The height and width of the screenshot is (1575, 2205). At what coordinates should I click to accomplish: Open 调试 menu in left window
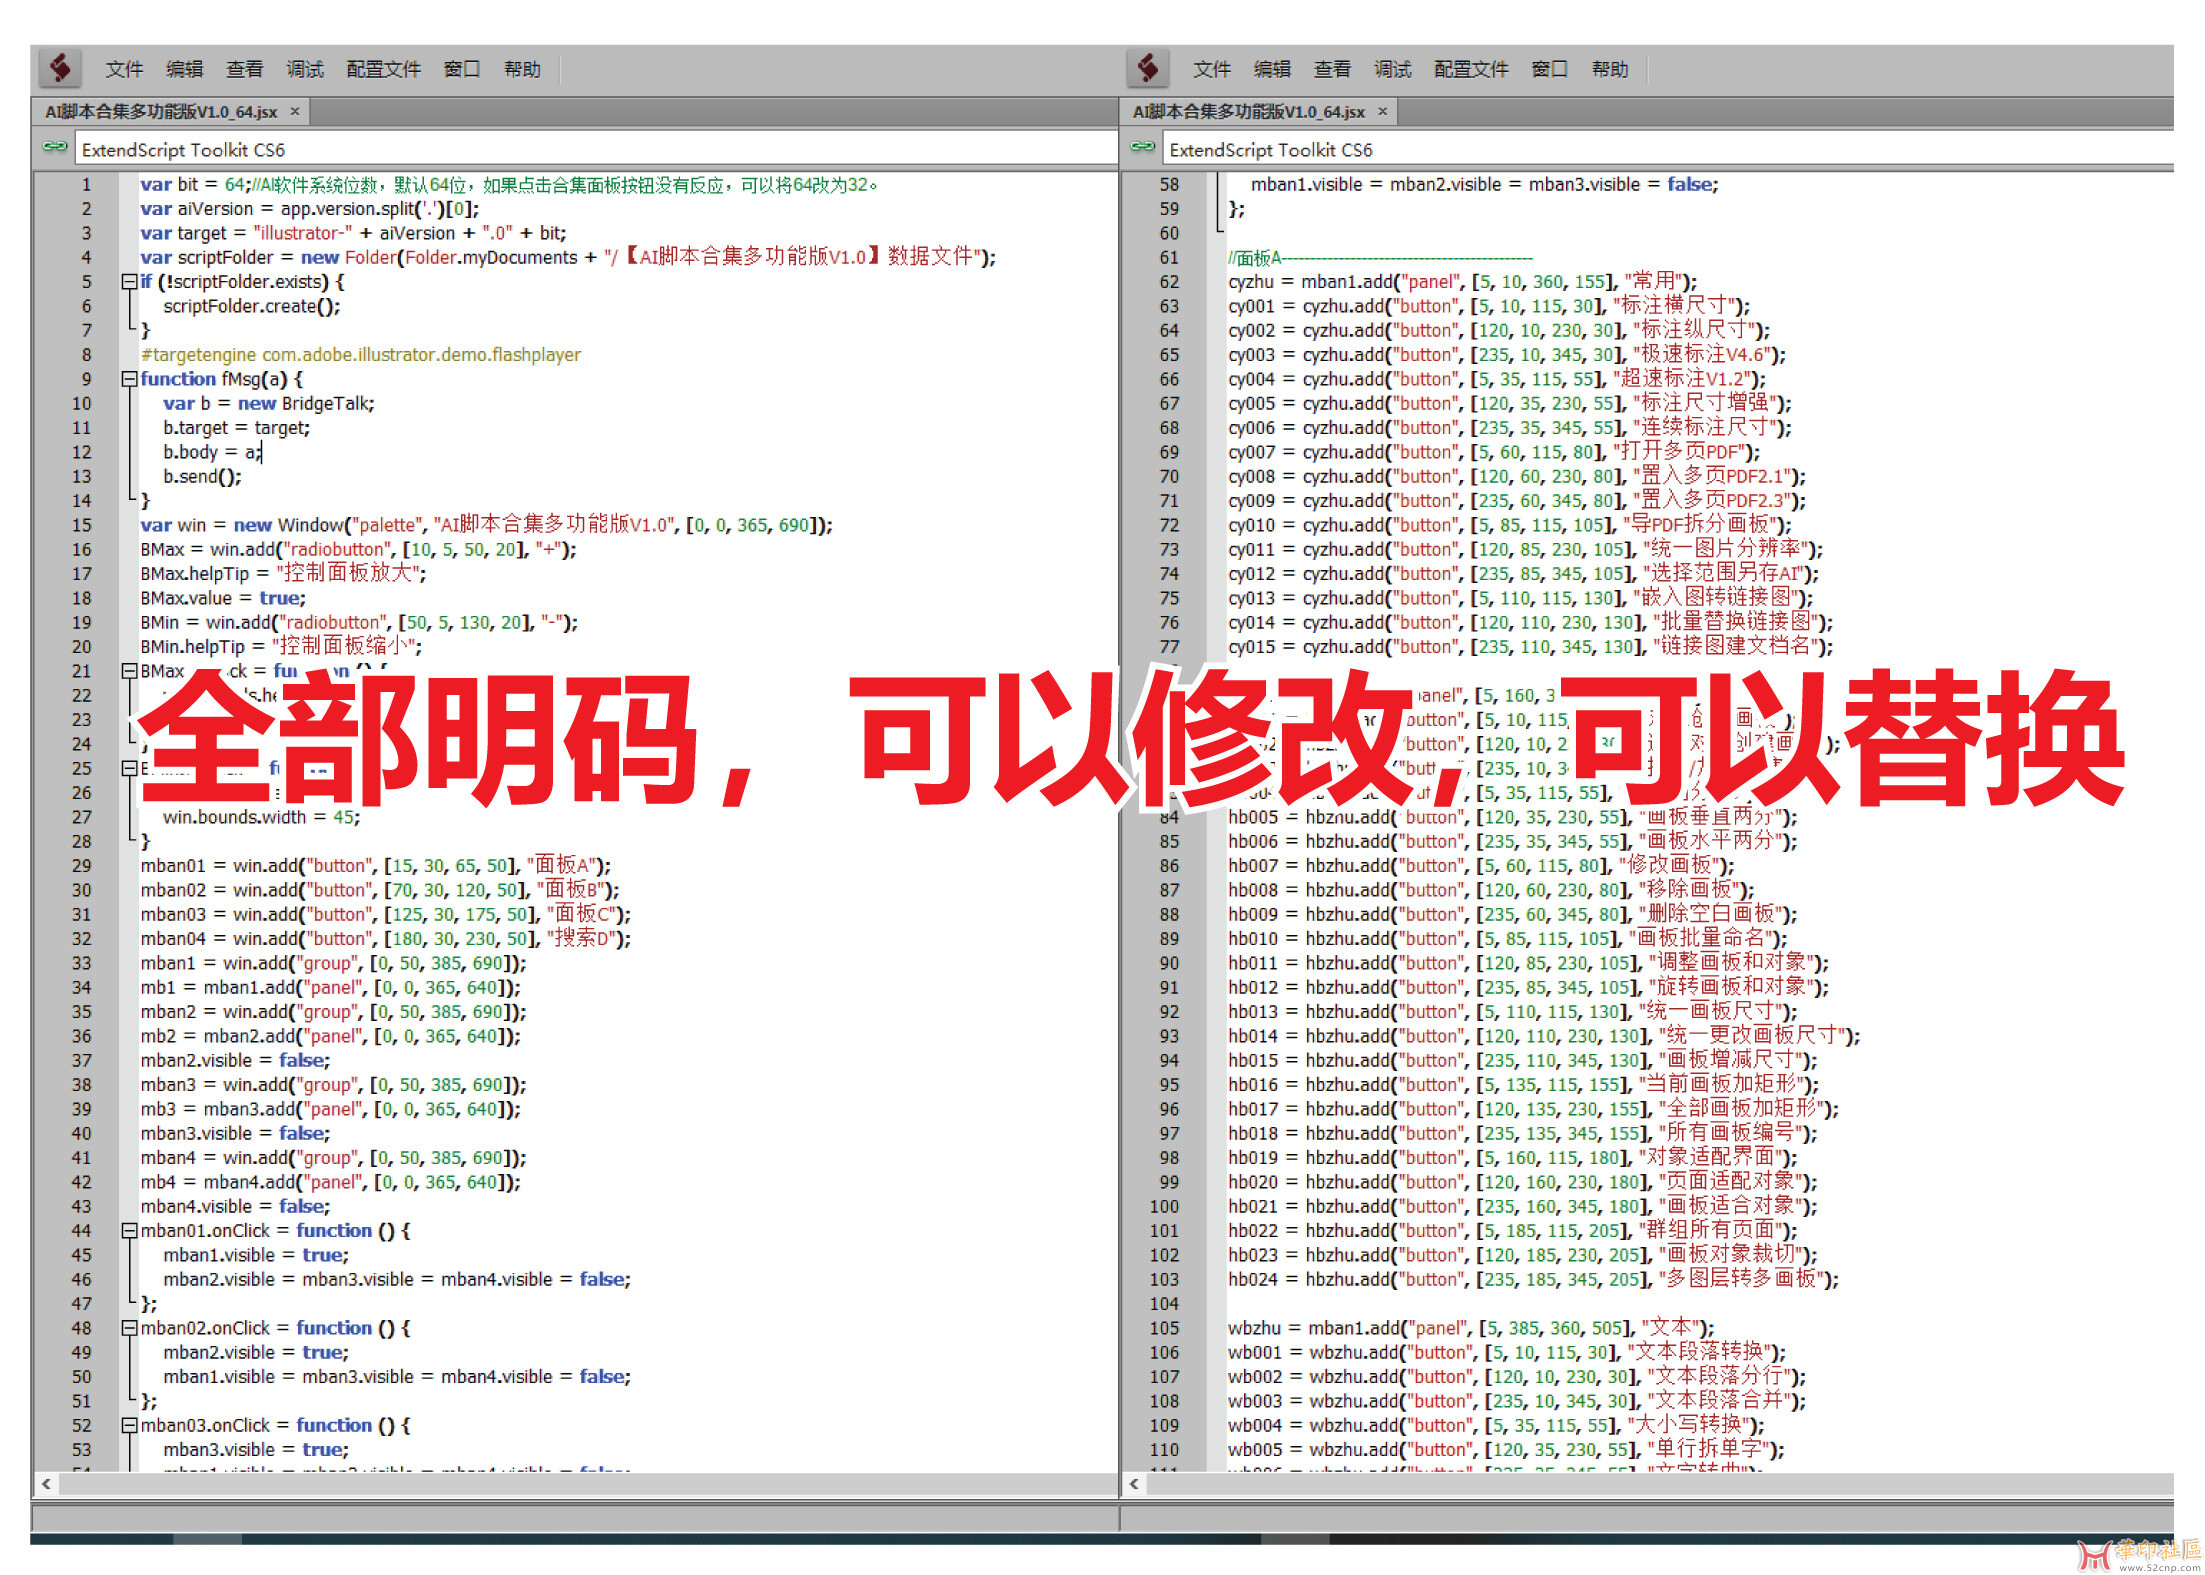[305, 69]
